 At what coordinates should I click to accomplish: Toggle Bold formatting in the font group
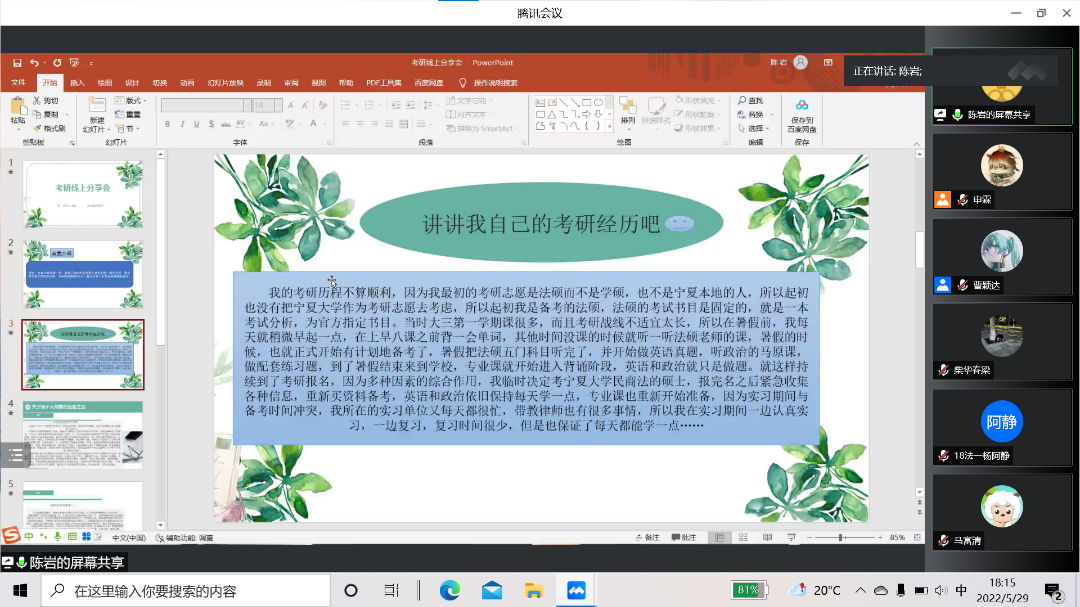coord(167,125)
